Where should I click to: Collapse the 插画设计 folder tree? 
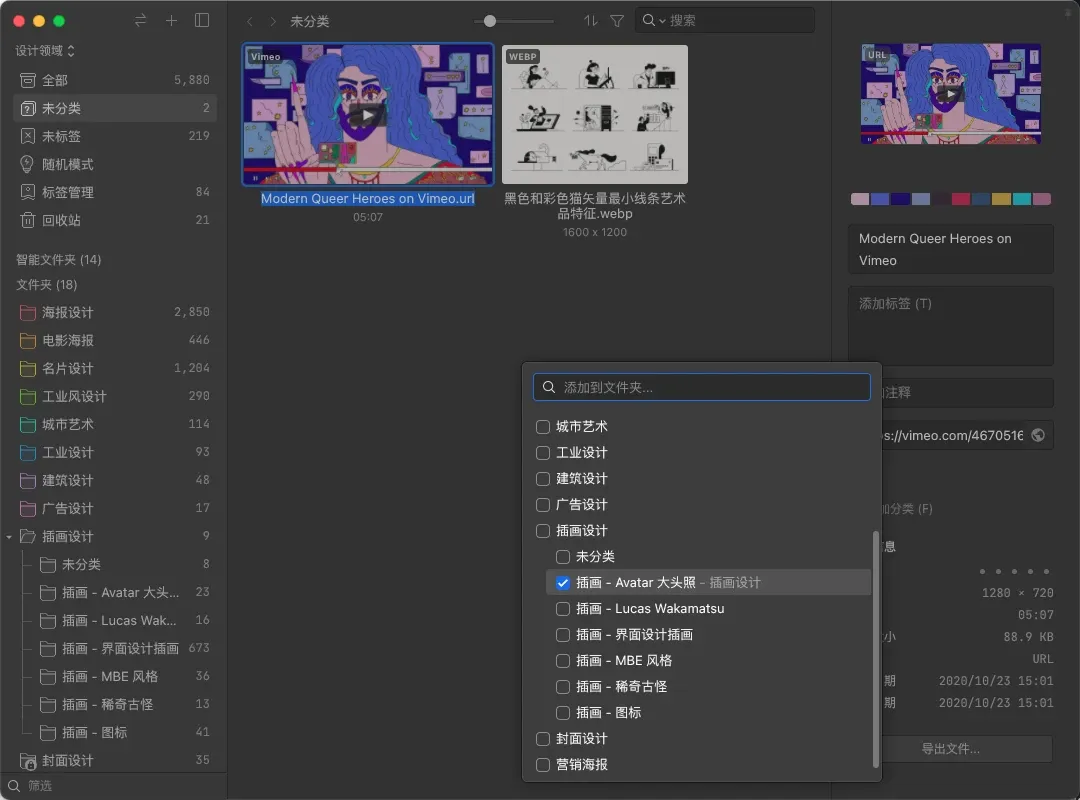click(9, 537)
